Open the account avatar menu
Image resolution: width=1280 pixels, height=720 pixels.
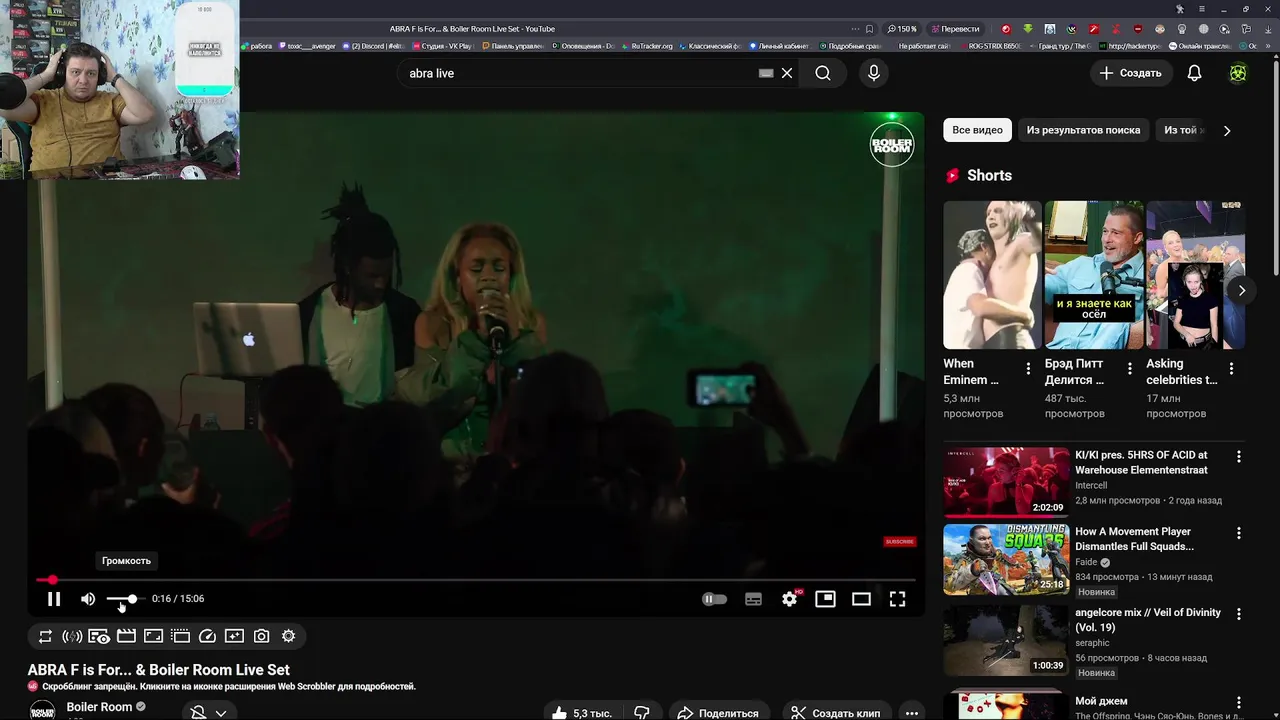pos(1238,73)
